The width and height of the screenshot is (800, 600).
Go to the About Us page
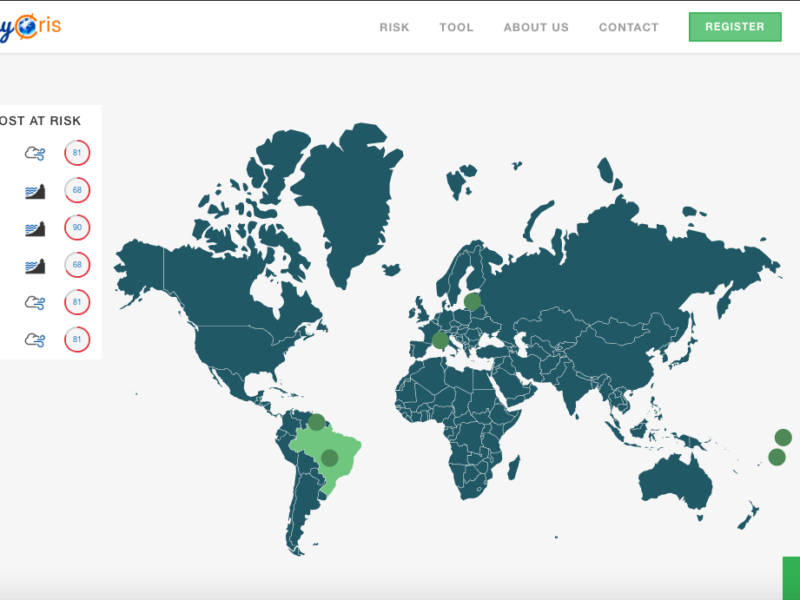(536, 27)
